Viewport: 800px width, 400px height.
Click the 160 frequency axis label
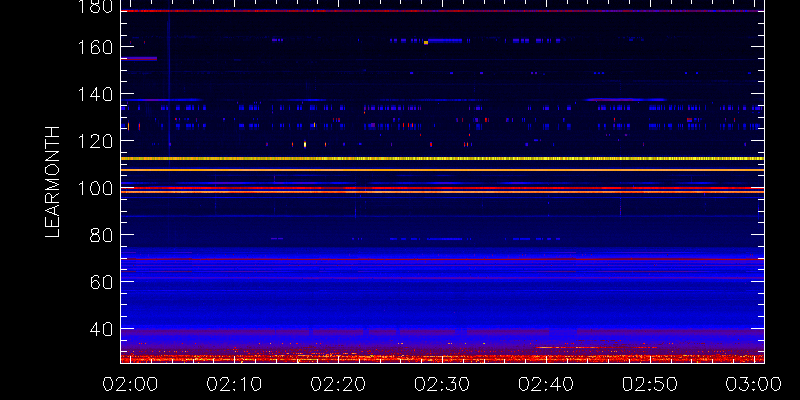click(x=96, y=47)
